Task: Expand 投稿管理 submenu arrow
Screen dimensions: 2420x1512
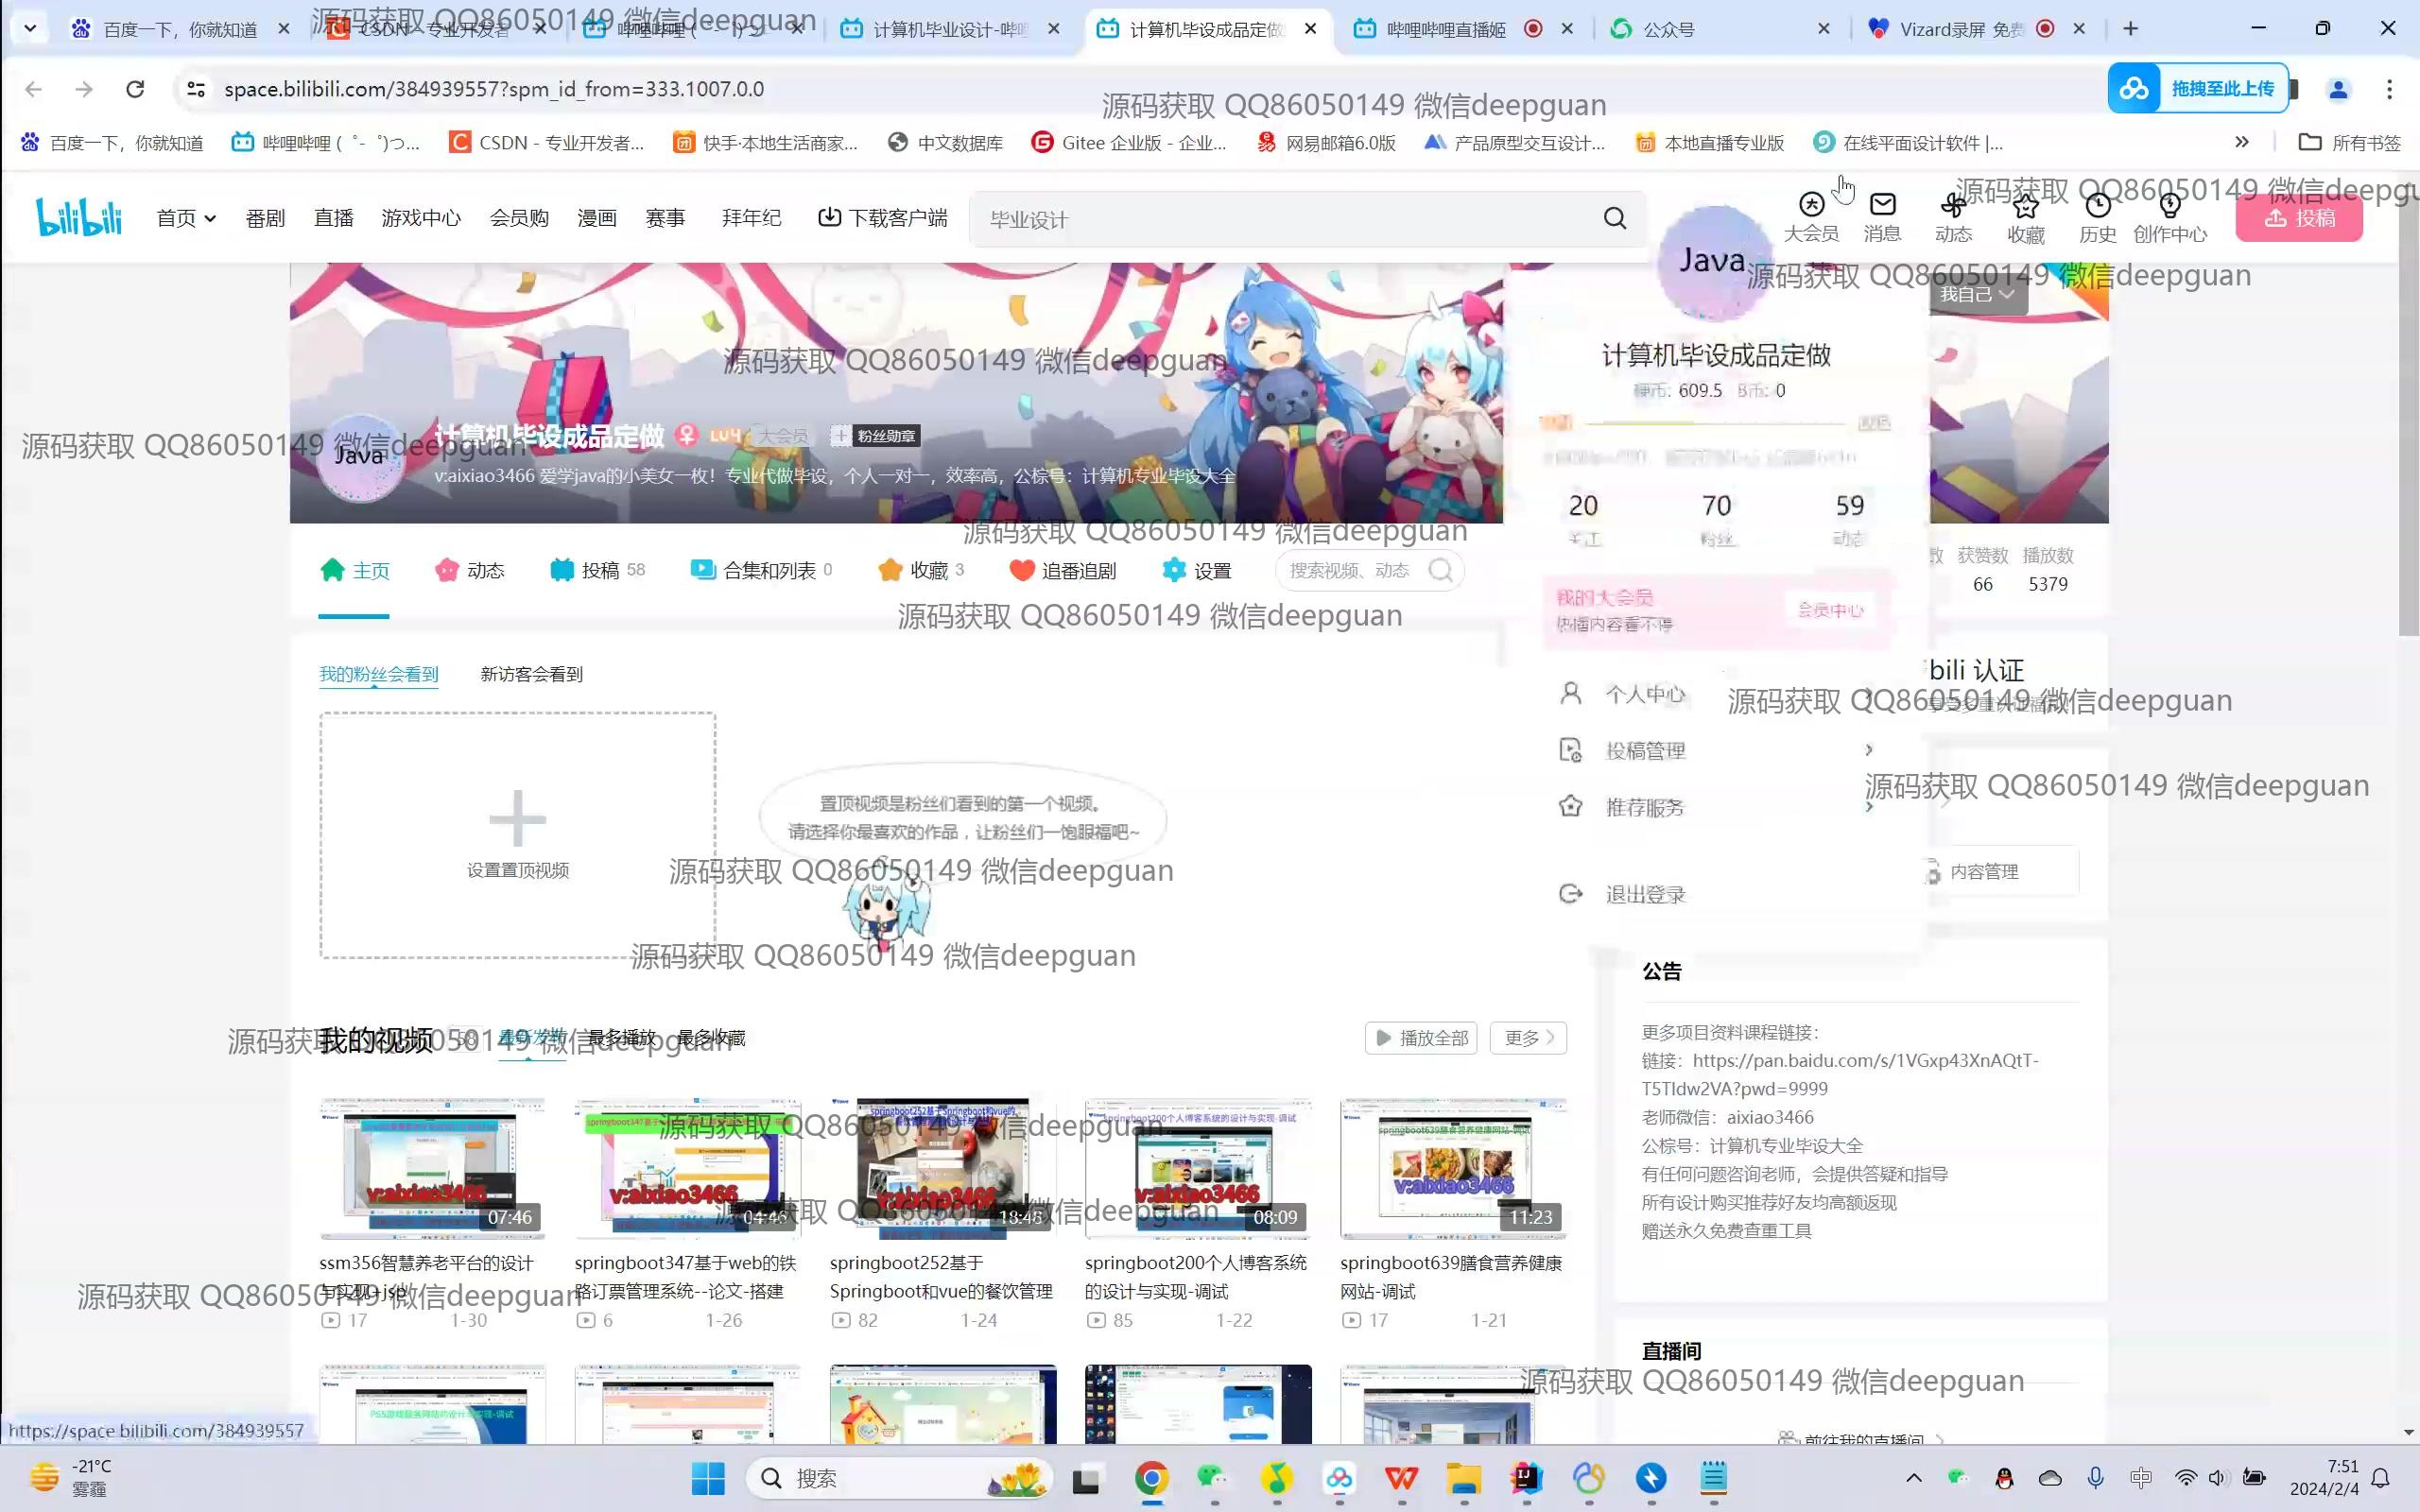Action: [x=1869, y=750]
